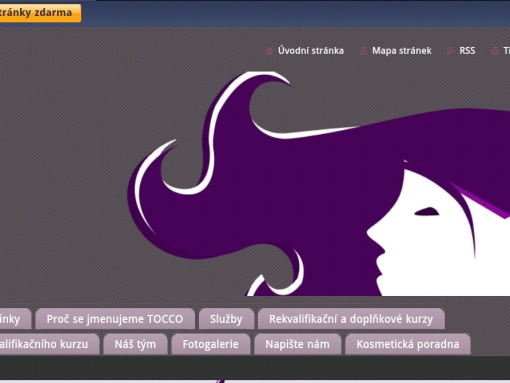510x383 pixels.
Task: Open the Náš tým tab
Action: [135, 344]
